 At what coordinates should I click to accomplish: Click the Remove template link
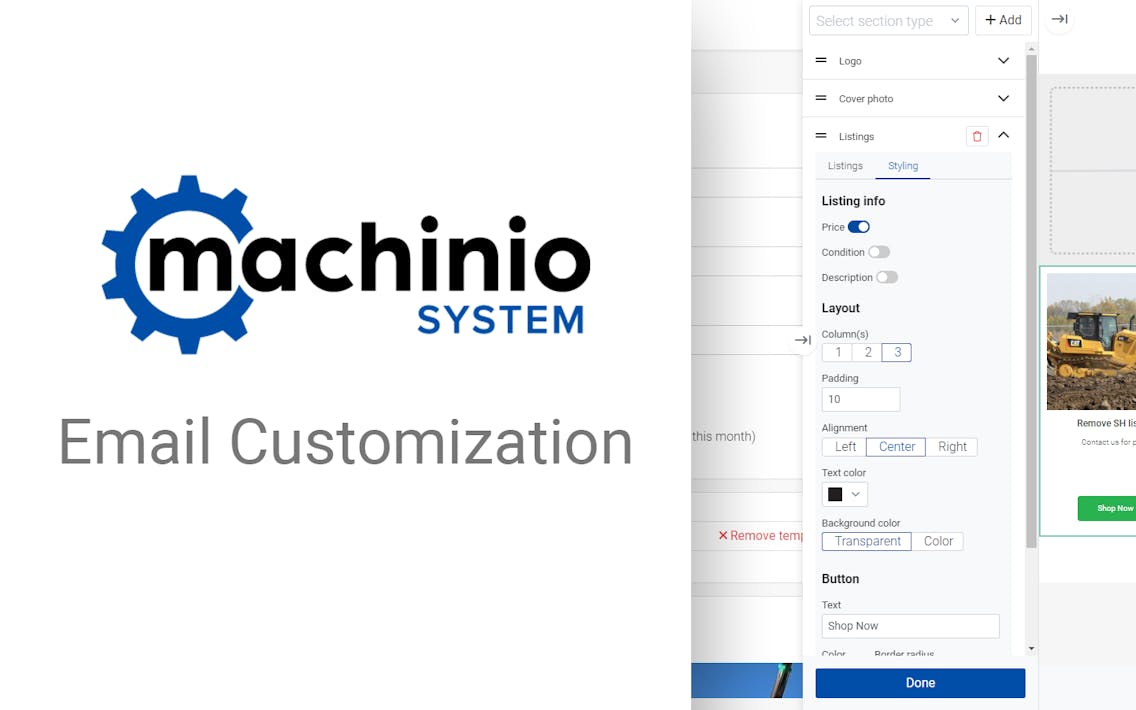761,535
